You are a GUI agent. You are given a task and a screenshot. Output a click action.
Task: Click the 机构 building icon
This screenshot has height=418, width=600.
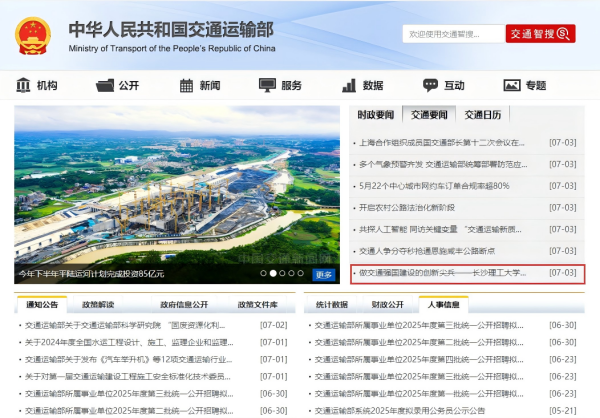pos(23,86)
